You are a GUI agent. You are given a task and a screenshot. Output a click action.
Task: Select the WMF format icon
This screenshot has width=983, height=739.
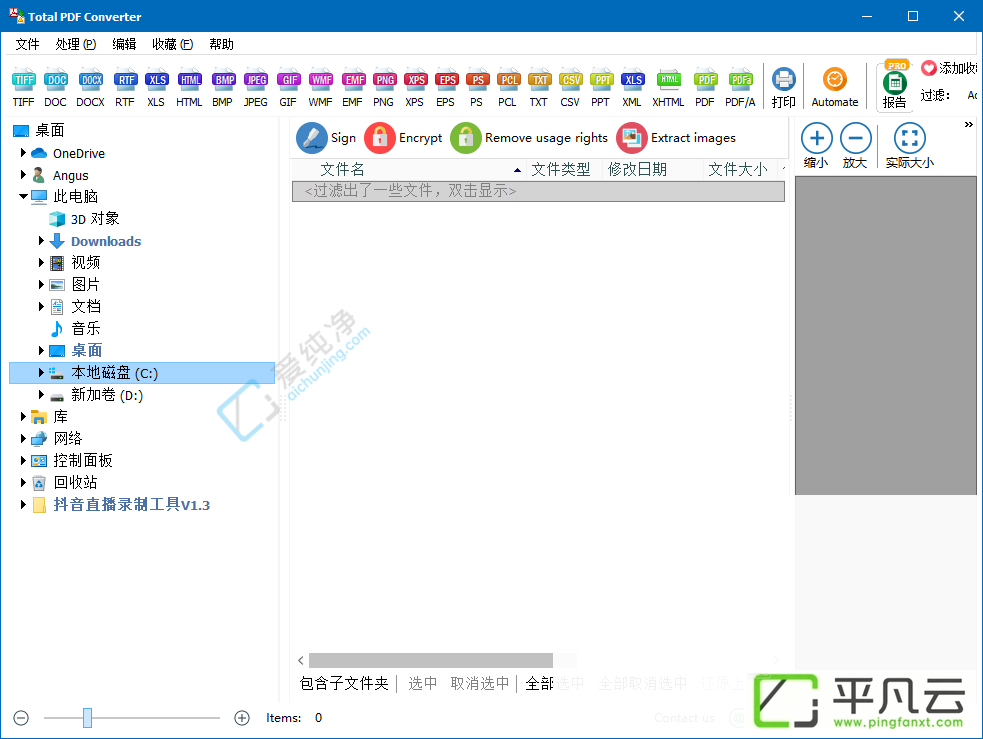pyautogui.click(x=320, y=88)
